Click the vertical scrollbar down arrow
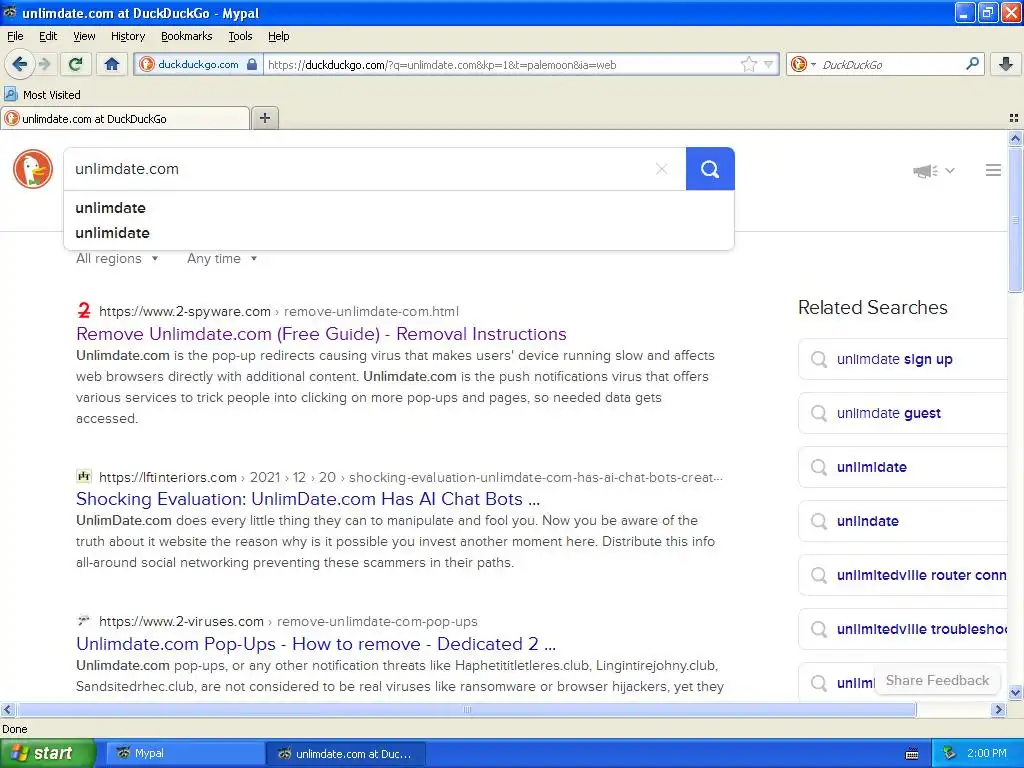Screen dimensions: 1024x768 [x=1015, y=692]
